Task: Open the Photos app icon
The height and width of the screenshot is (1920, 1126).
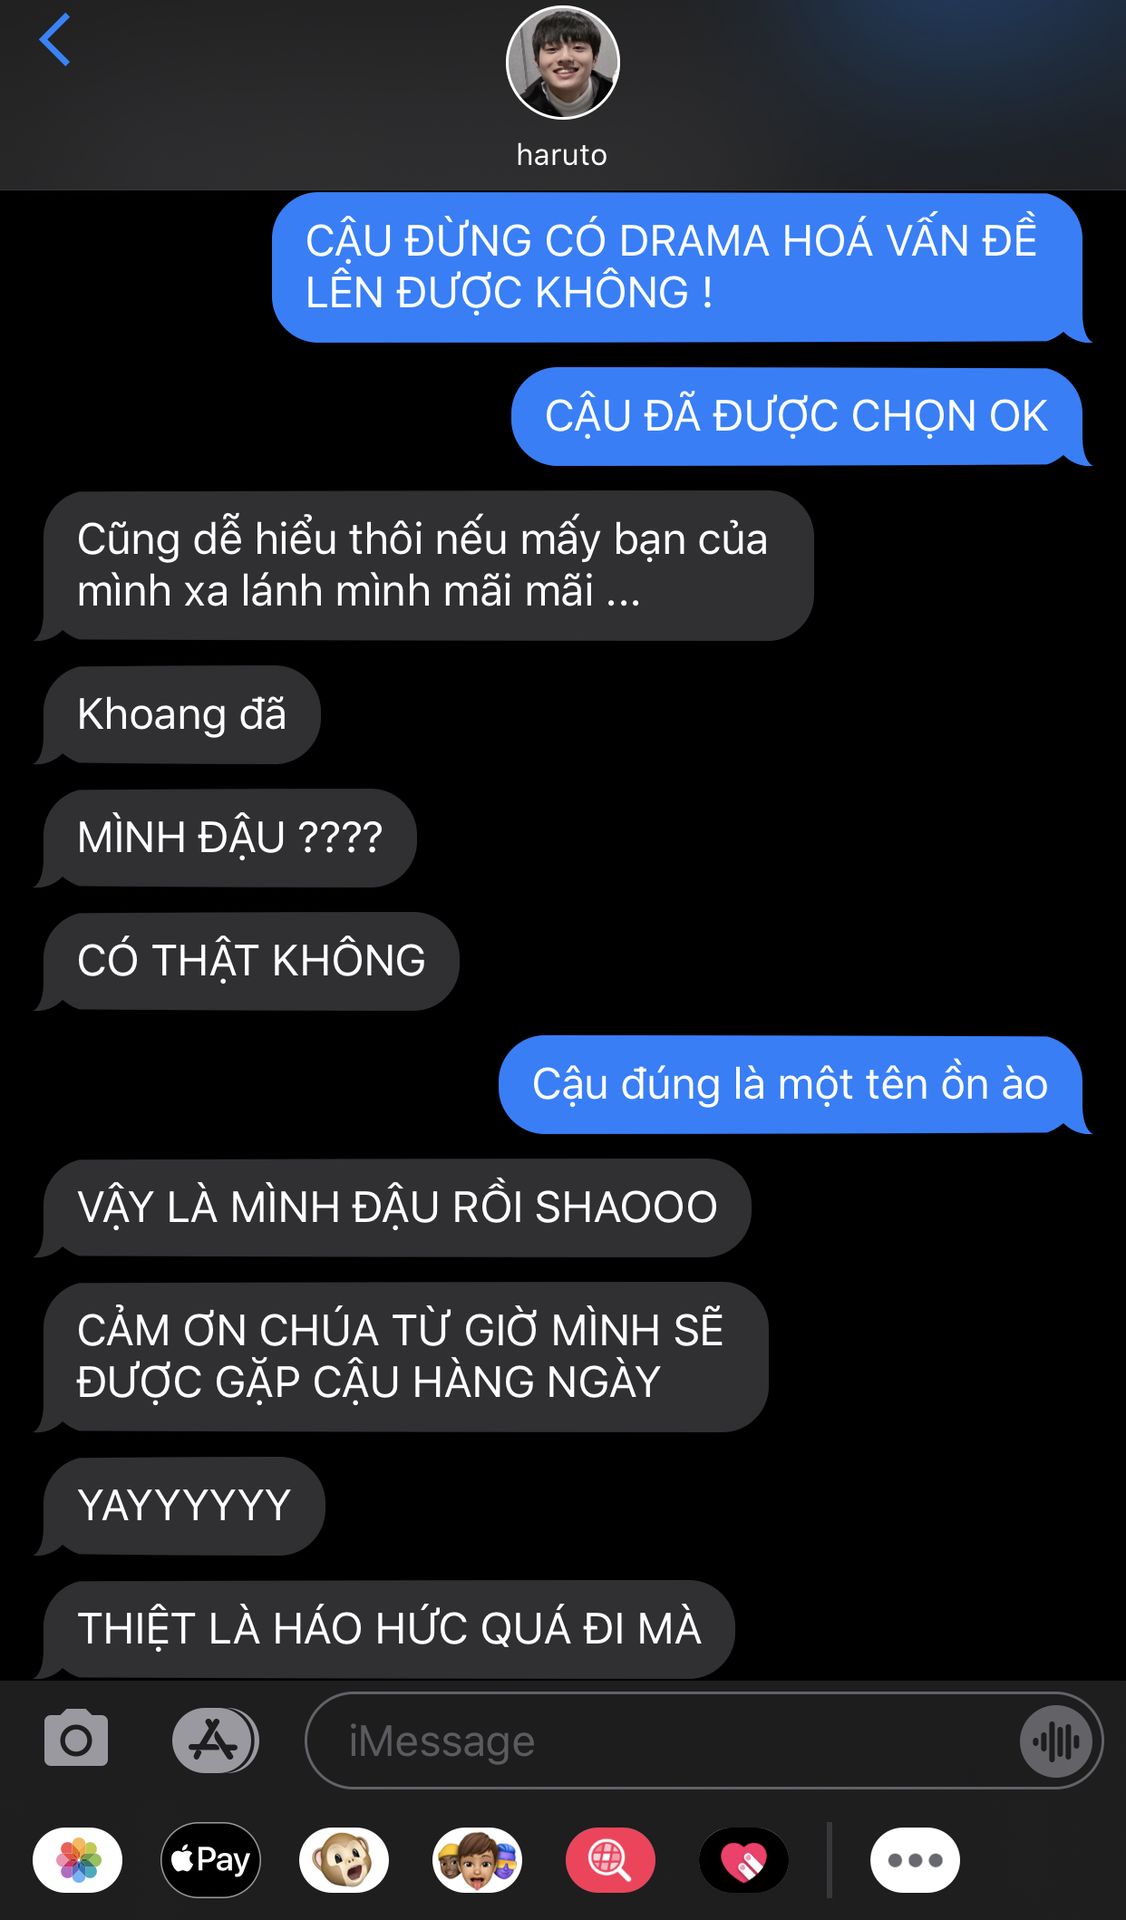Action: pos(78,1860)
